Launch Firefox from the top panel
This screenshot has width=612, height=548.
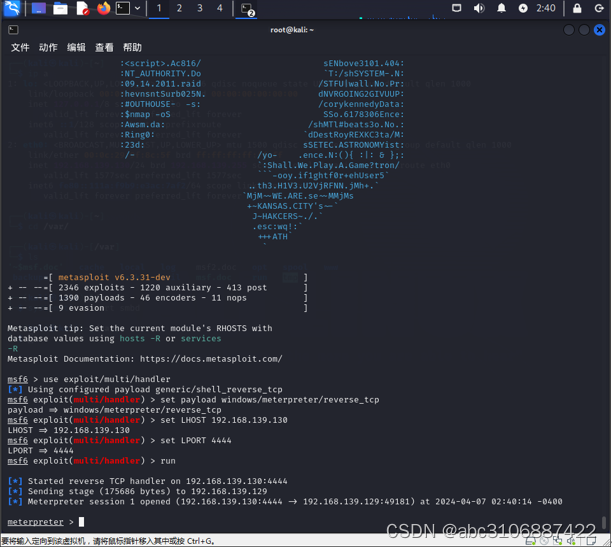(103, 8)
